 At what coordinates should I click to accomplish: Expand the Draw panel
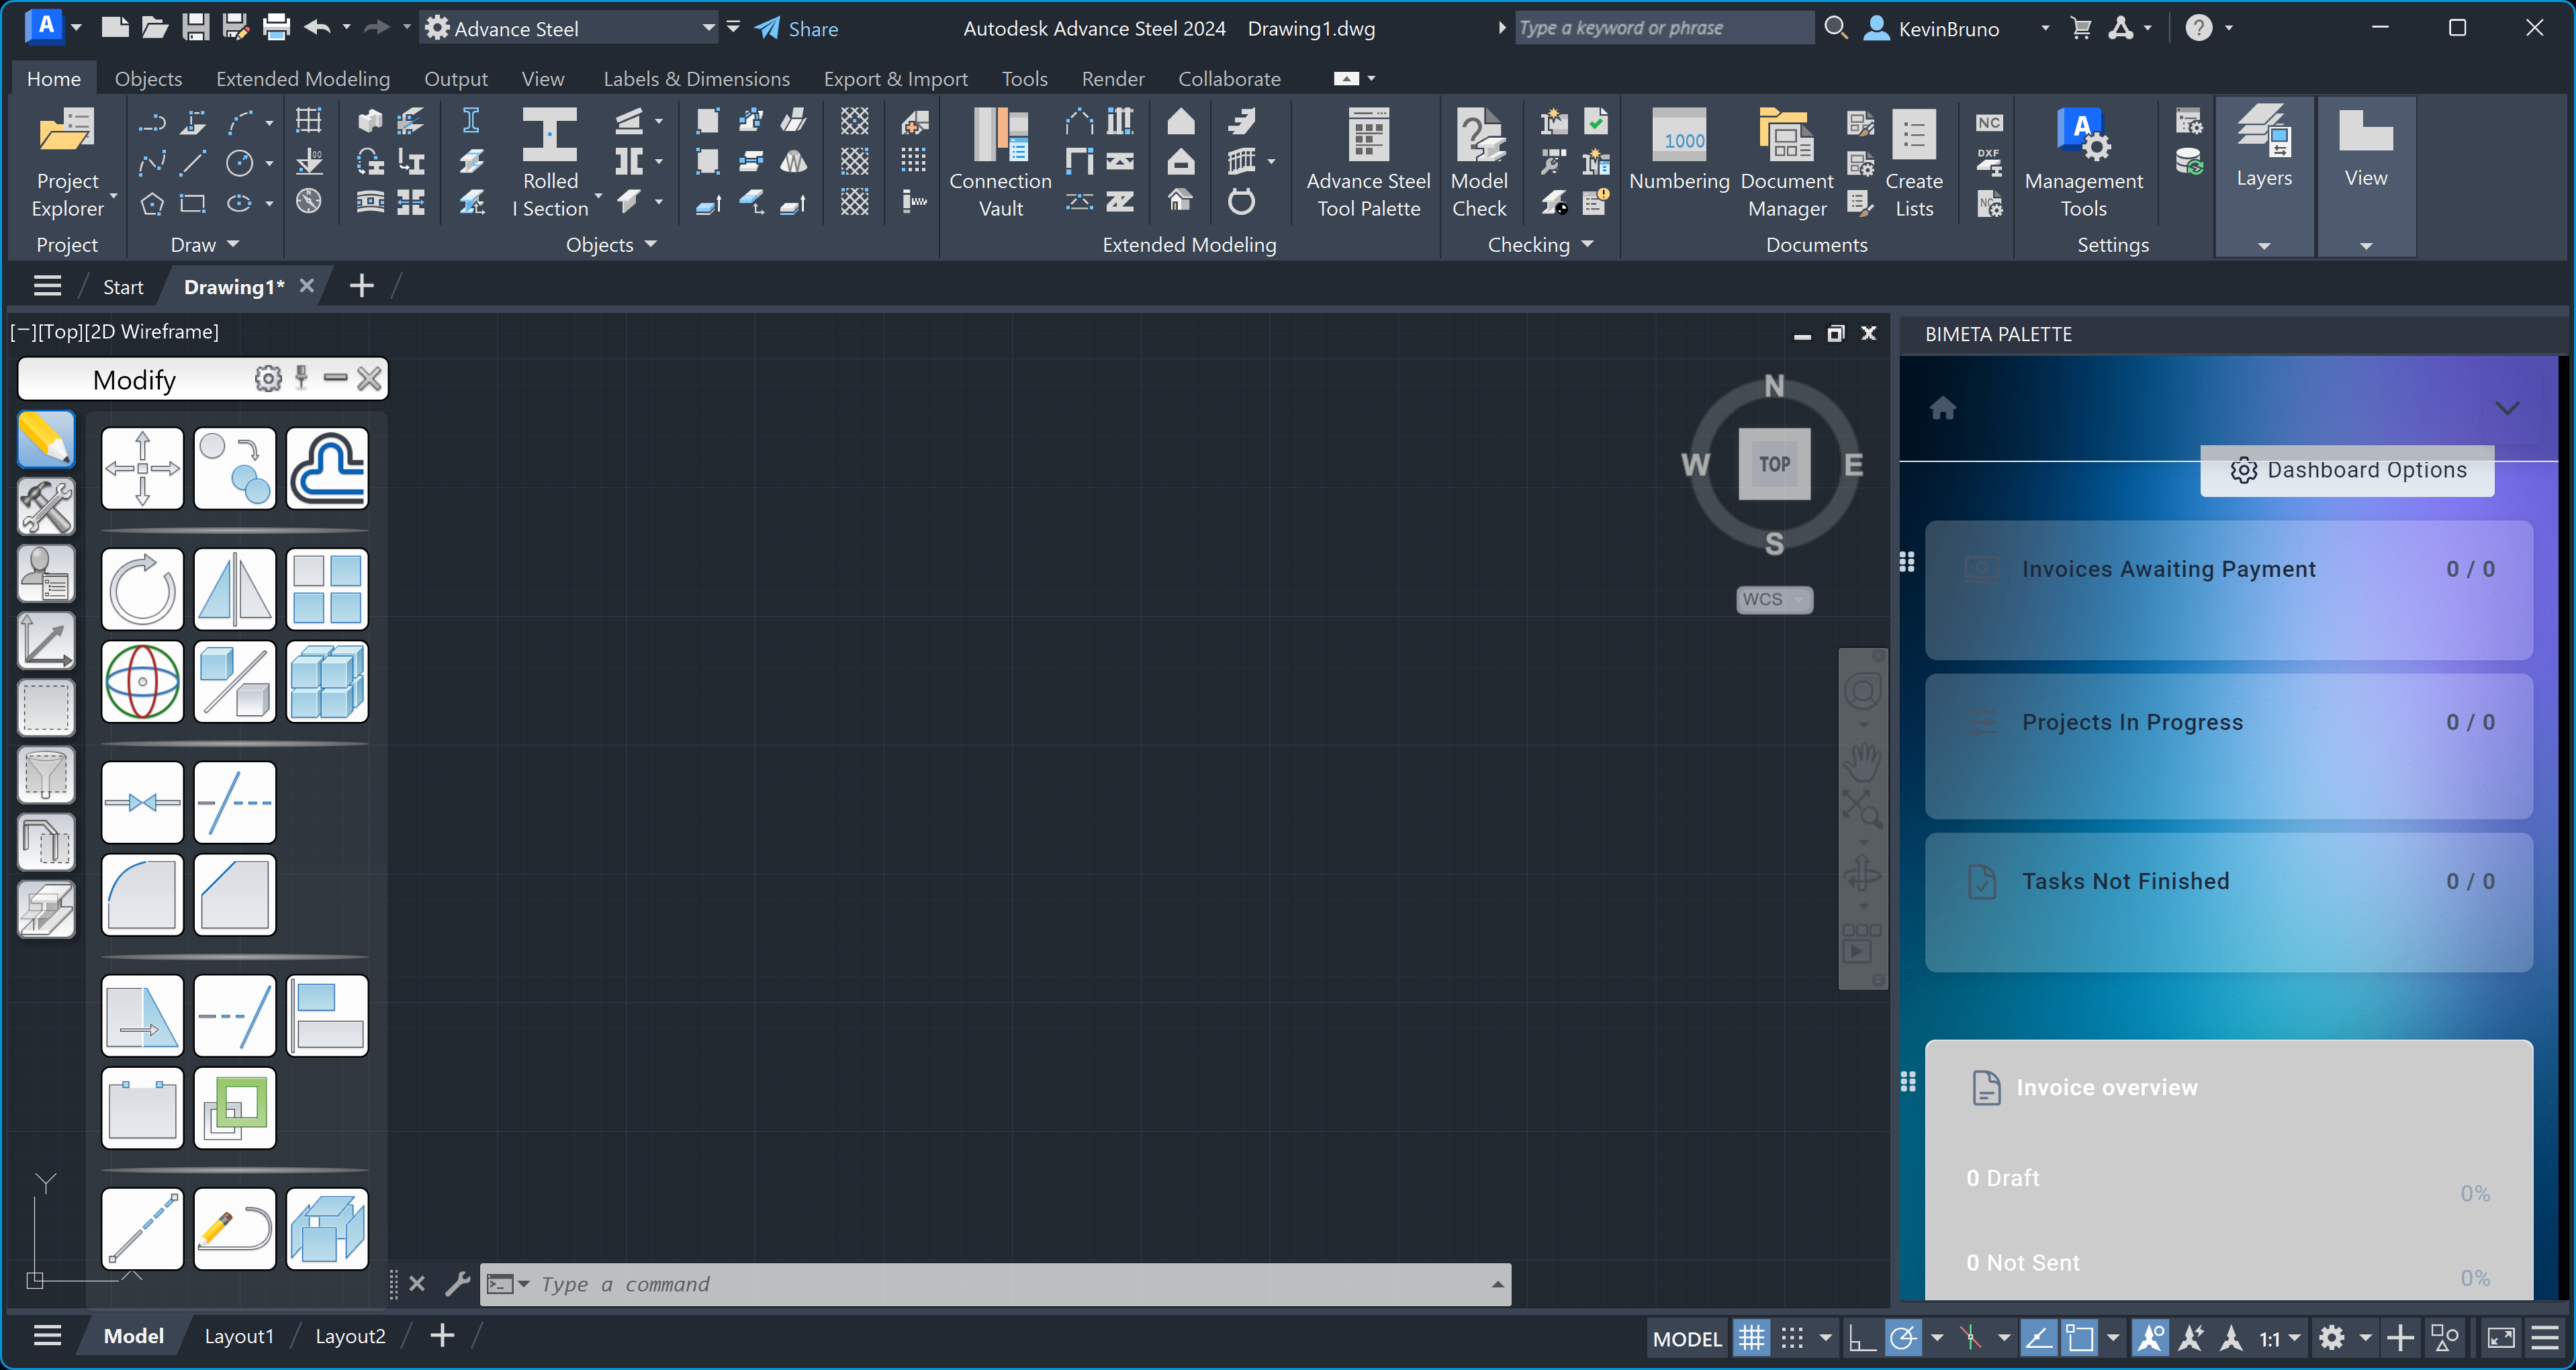[x=205, y=244]
